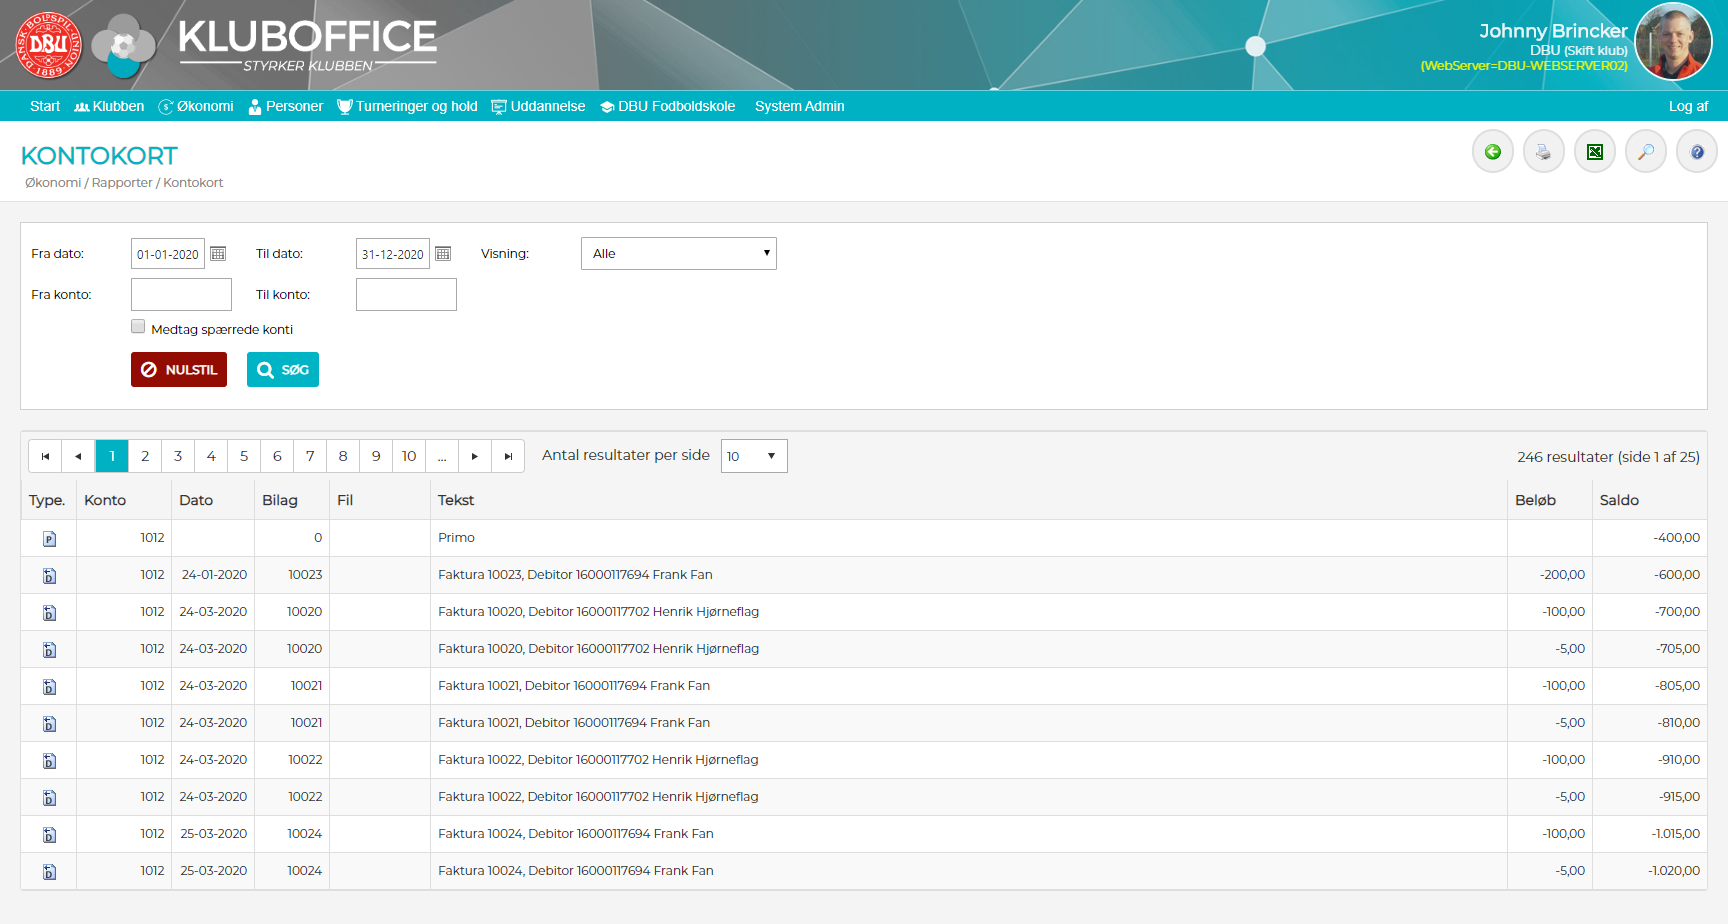
Task: Open the Fra dato calendar picker
Action: coord(218,254)
